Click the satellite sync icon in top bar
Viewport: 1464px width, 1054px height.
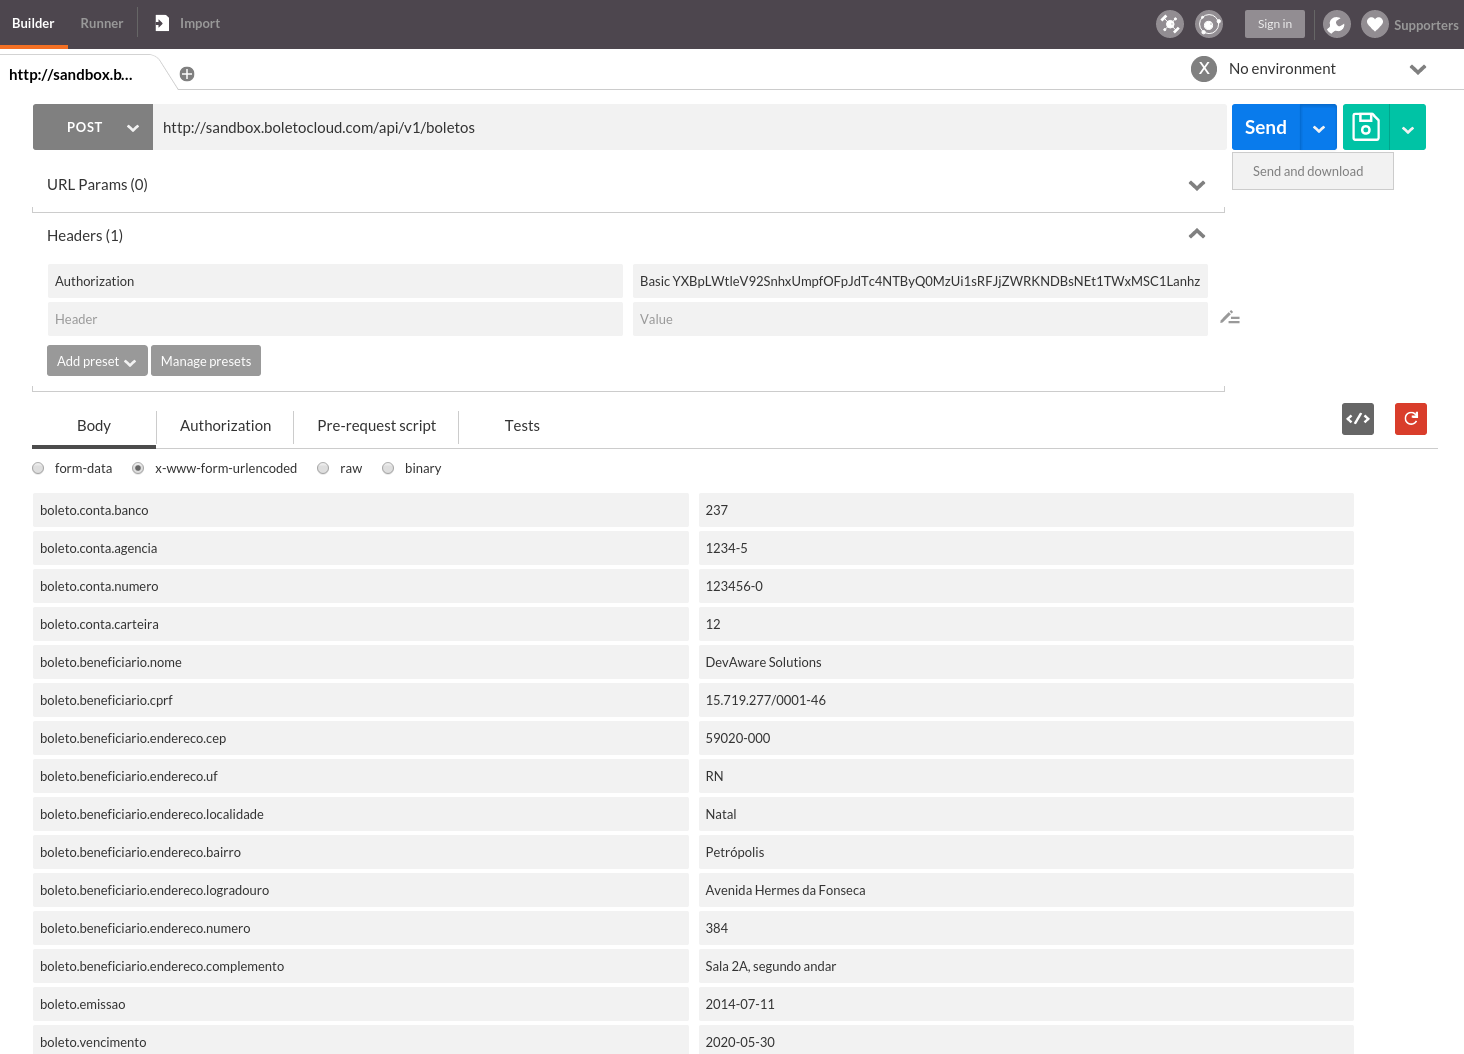tap(1169, 24)
